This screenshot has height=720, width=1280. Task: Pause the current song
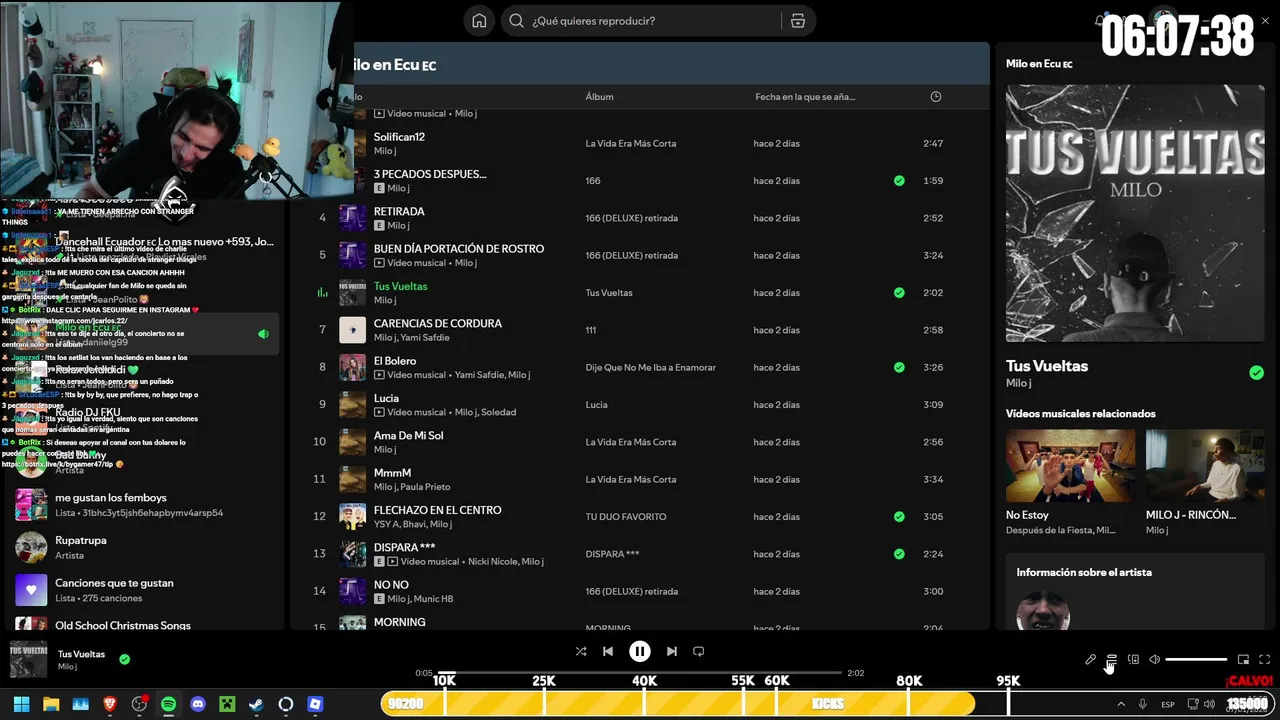click(x=640, y=651)
